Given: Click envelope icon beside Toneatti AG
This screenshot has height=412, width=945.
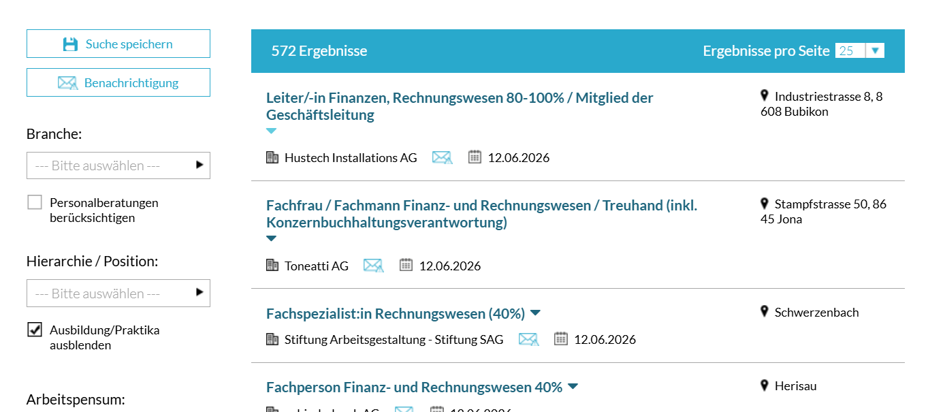Looking at the screenshot, I should pyautogui.click(x=373, y=266).
